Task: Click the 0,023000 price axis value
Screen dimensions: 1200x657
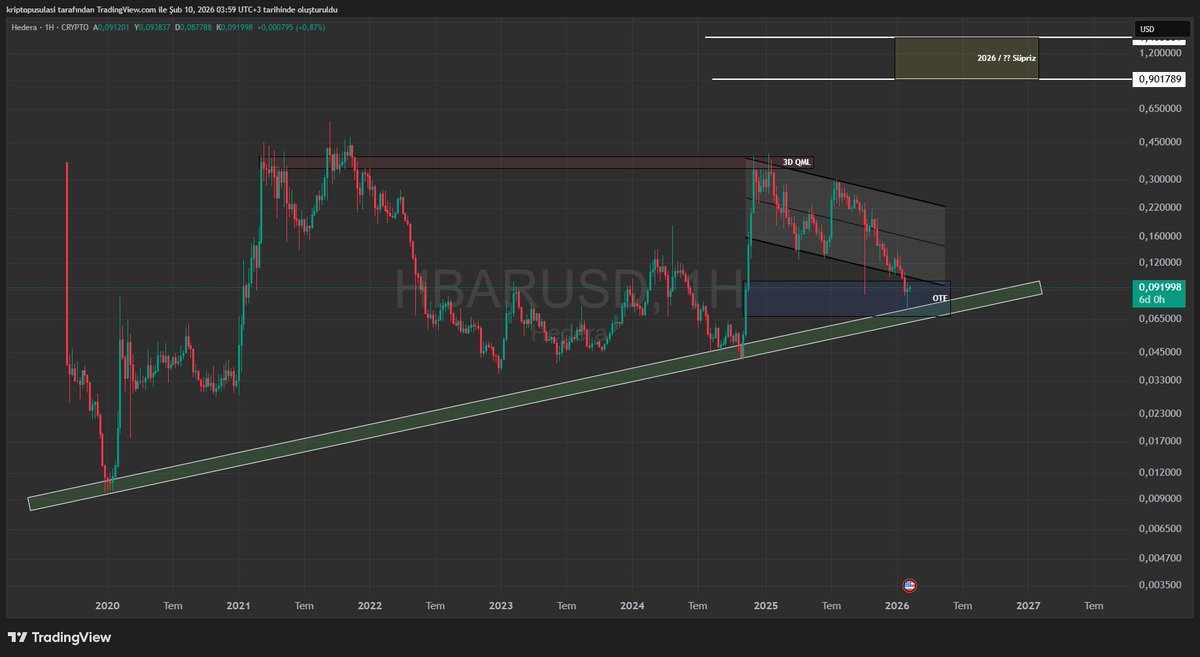Action: click(x=1160, y=413)
